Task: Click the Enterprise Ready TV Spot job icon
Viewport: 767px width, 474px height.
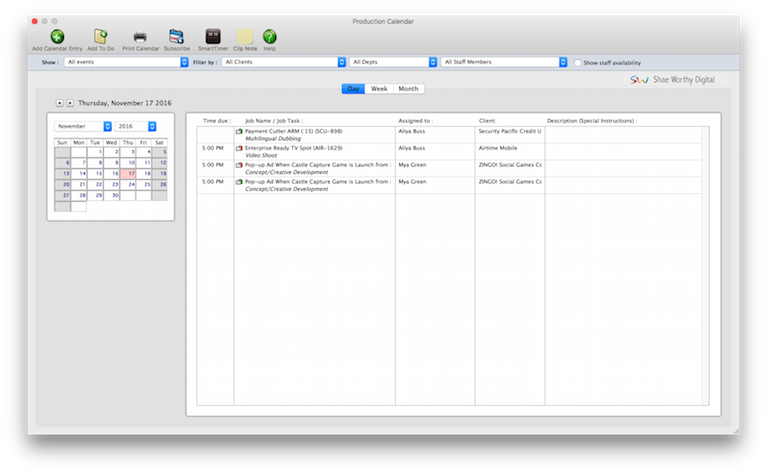Action: point(239,148)
